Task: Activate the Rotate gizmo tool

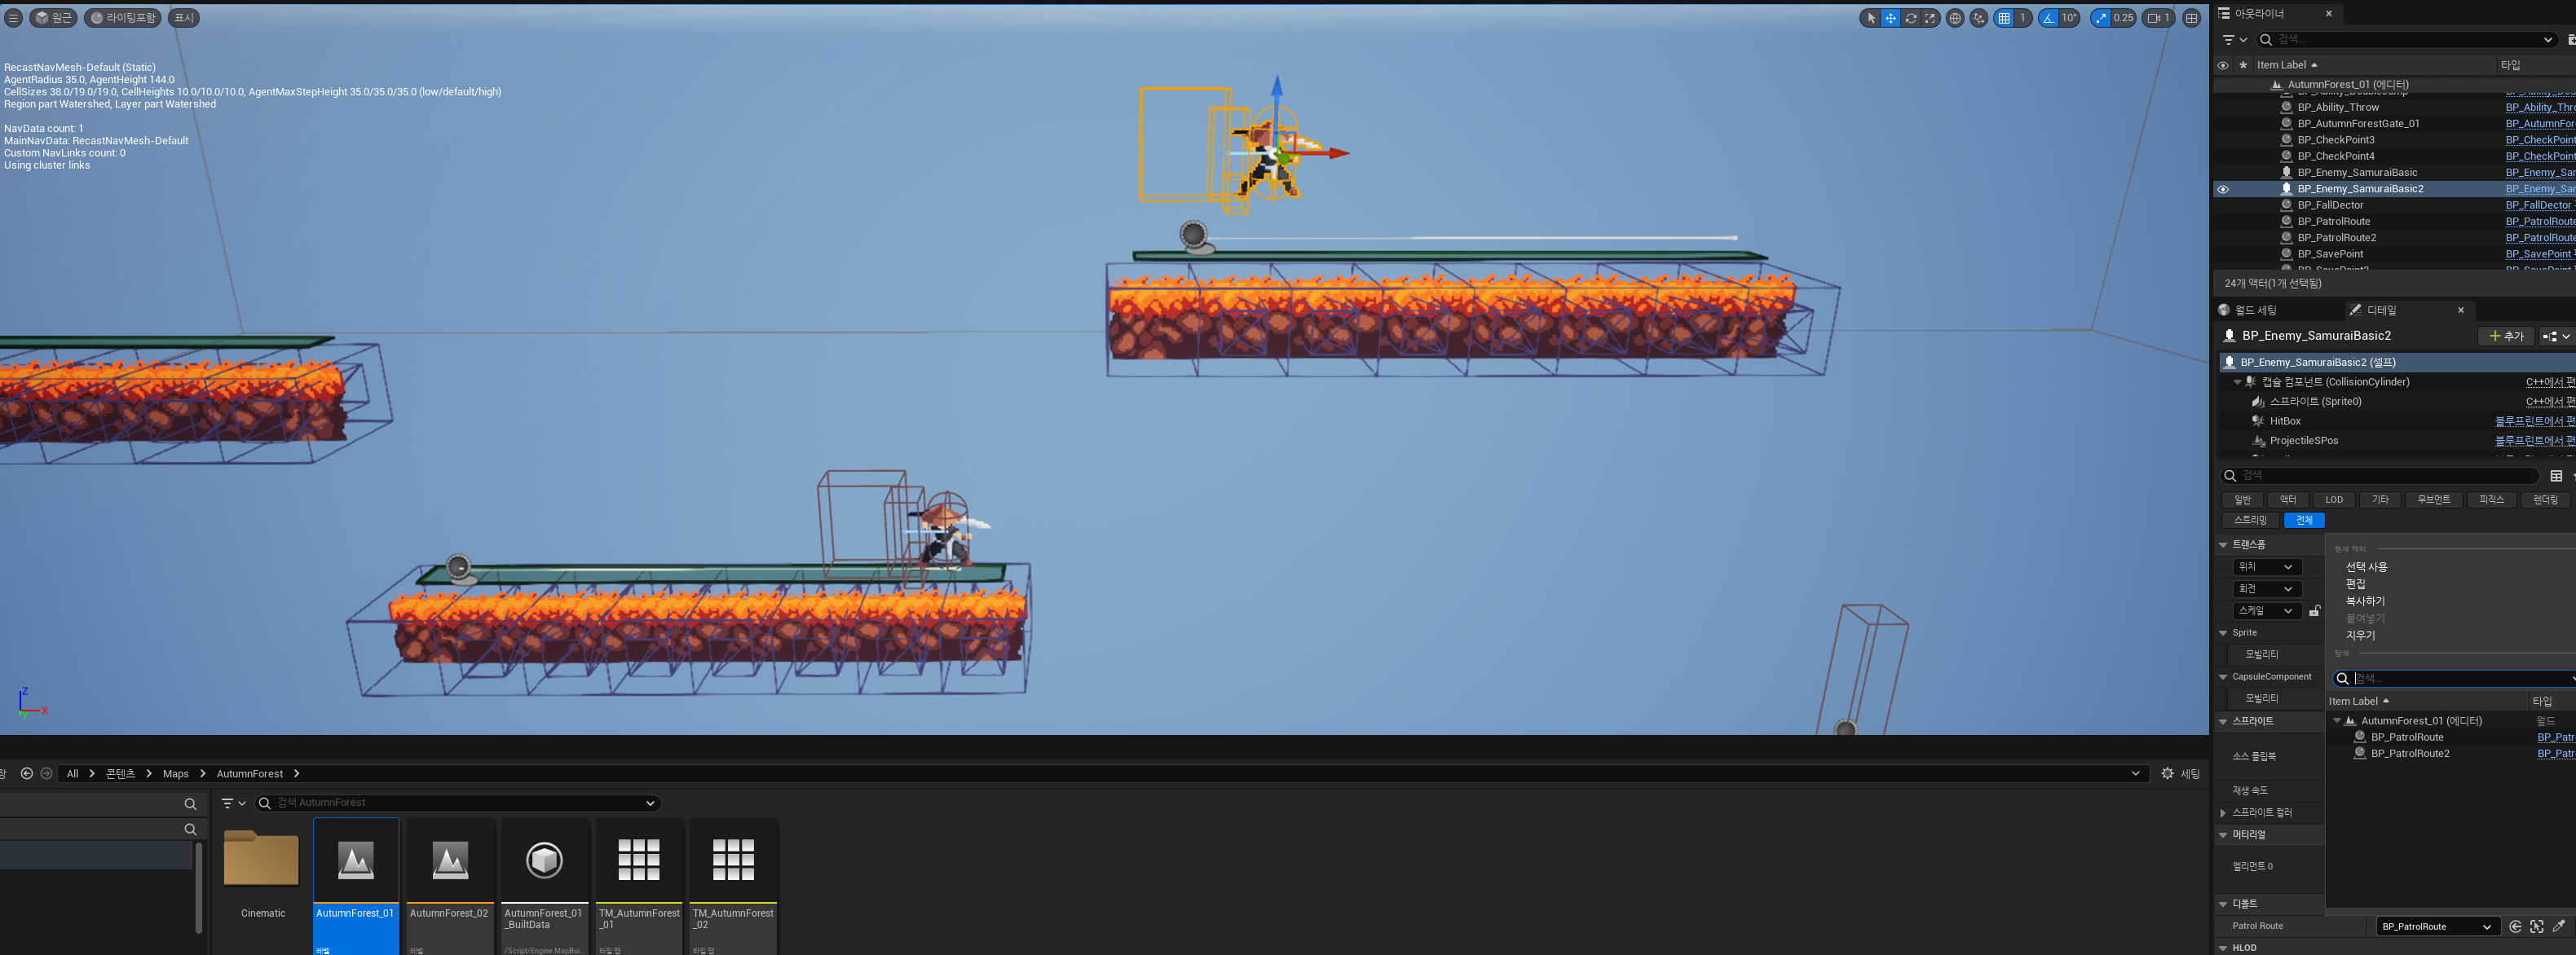Action: point(1910,18)
